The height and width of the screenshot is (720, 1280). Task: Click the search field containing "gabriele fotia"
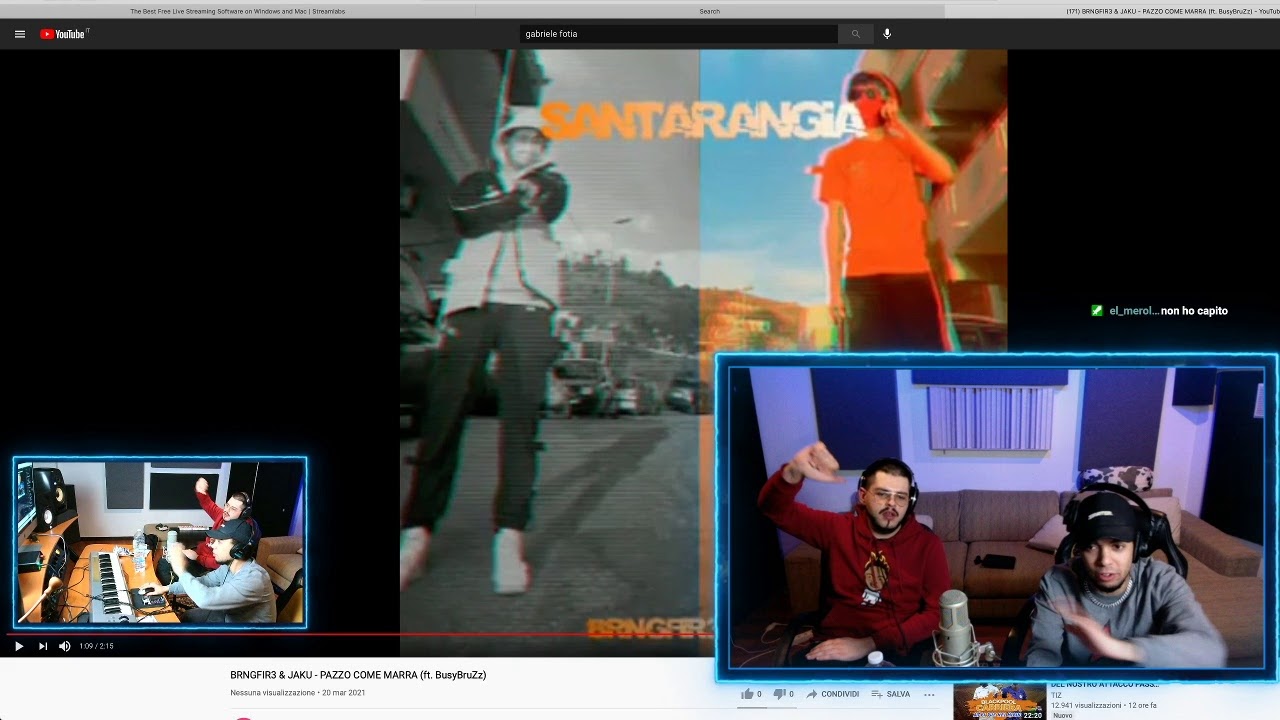point(679,34)
